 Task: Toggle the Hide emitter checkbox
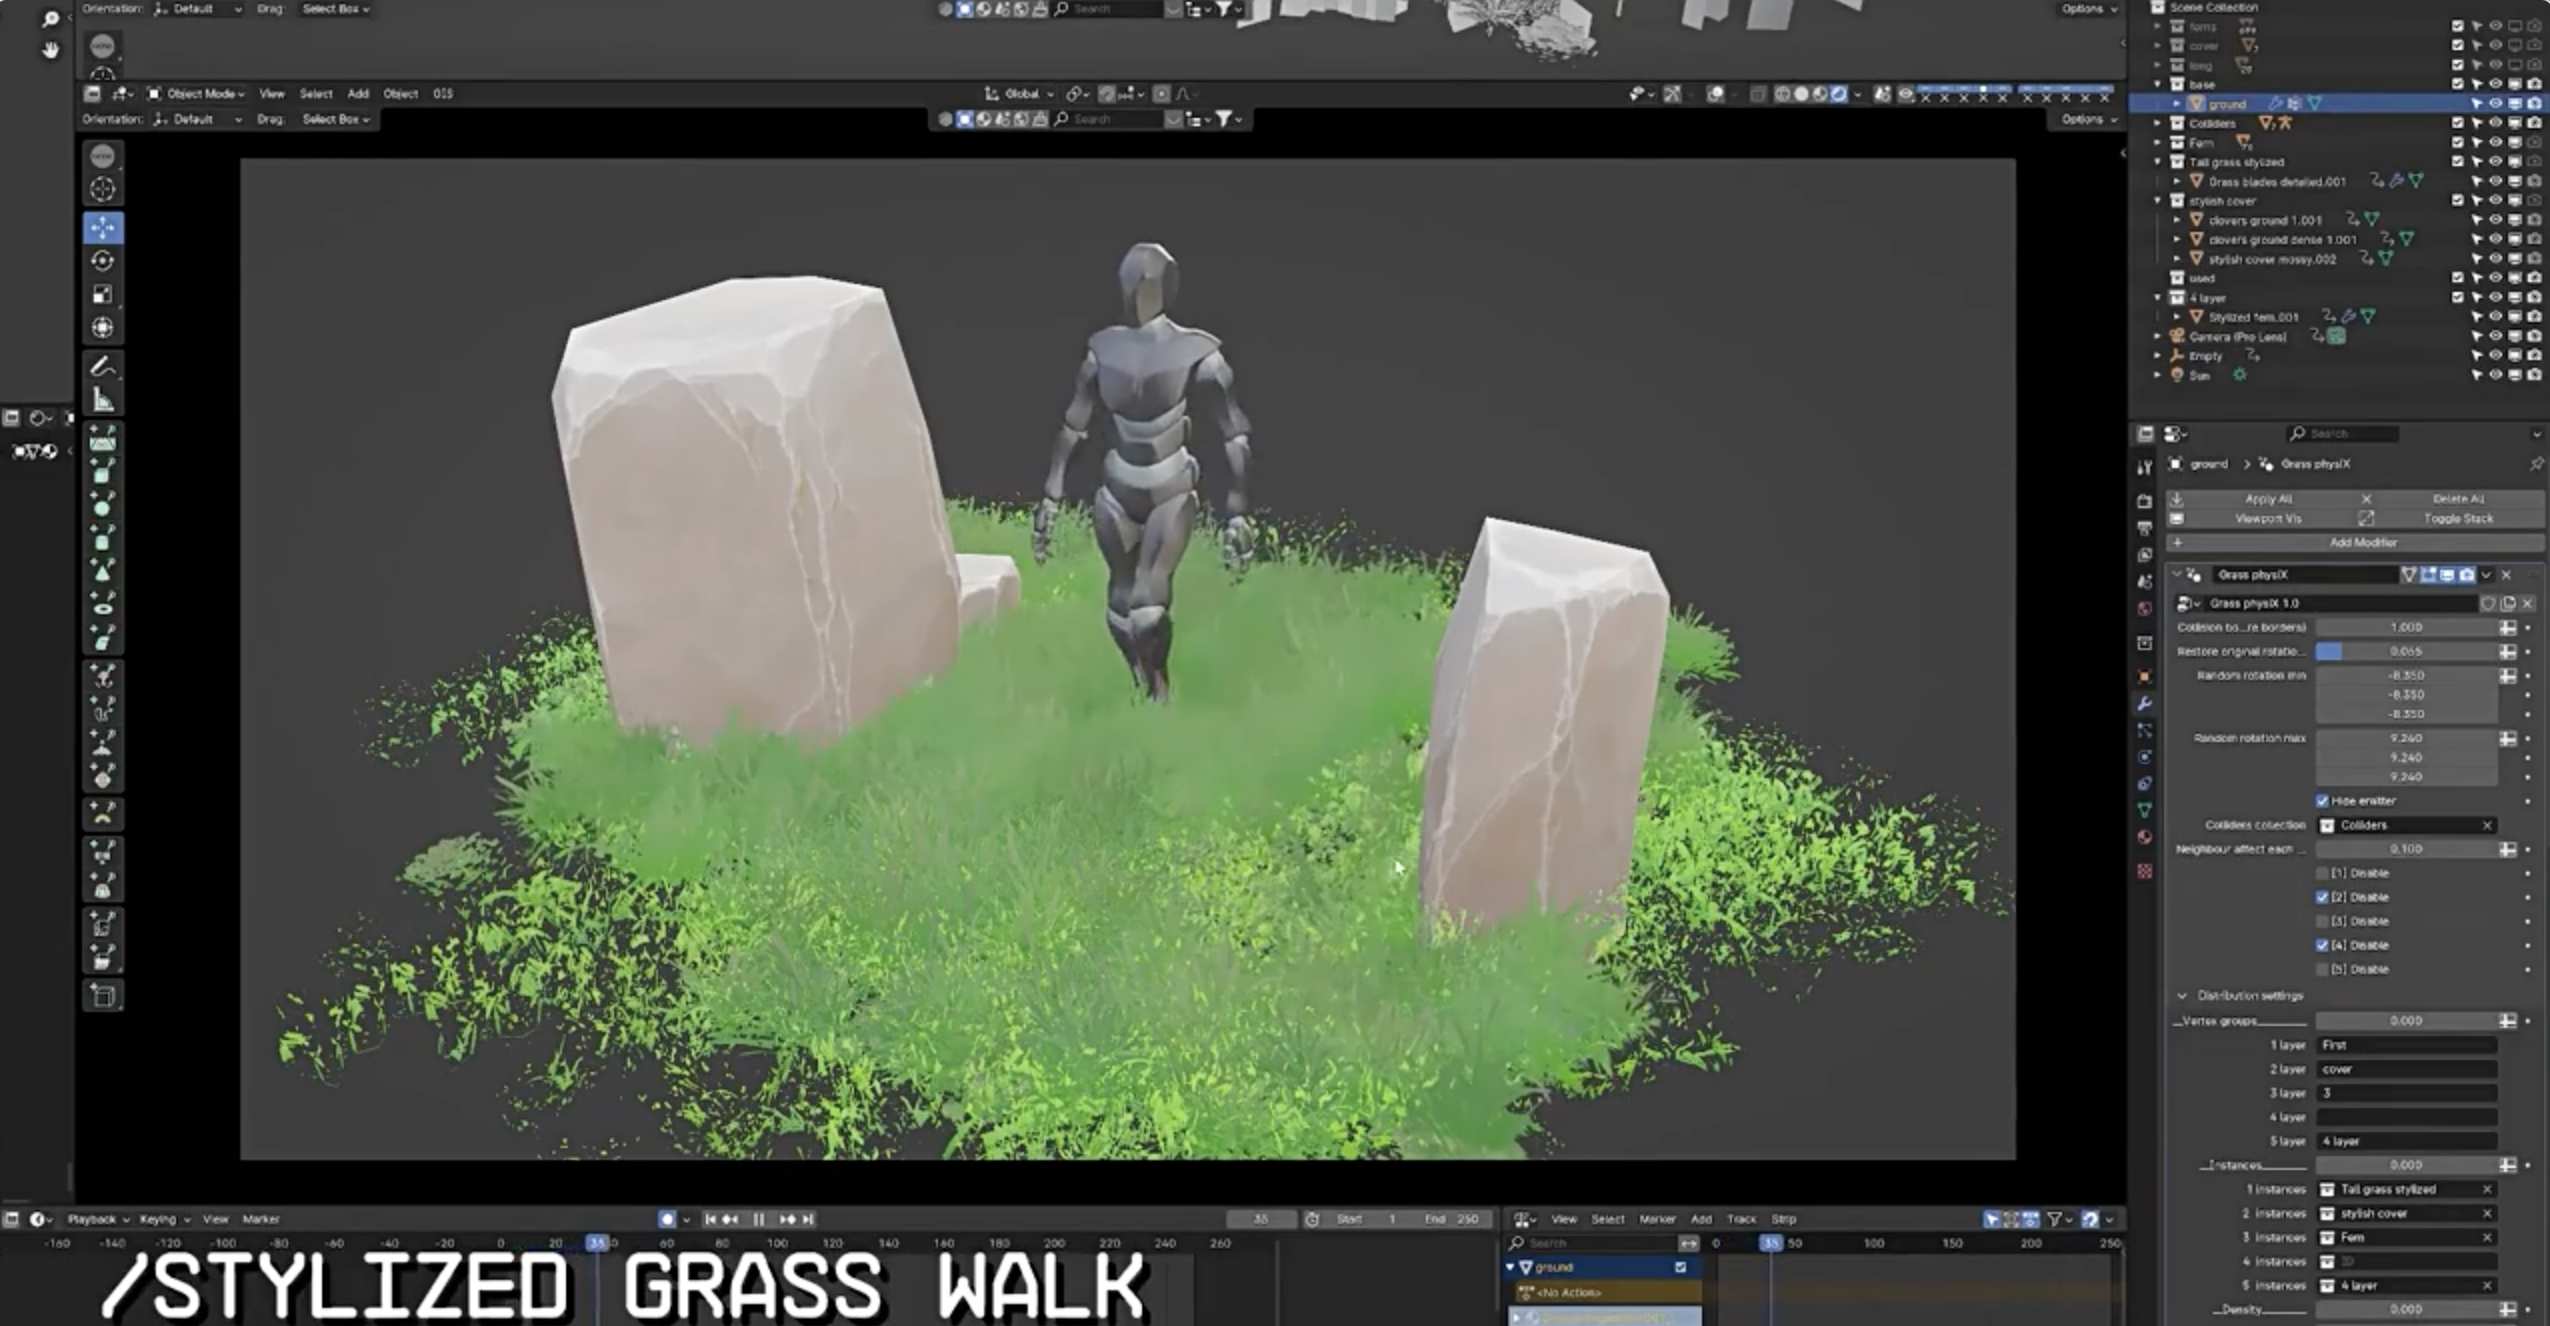[2322, 801]
